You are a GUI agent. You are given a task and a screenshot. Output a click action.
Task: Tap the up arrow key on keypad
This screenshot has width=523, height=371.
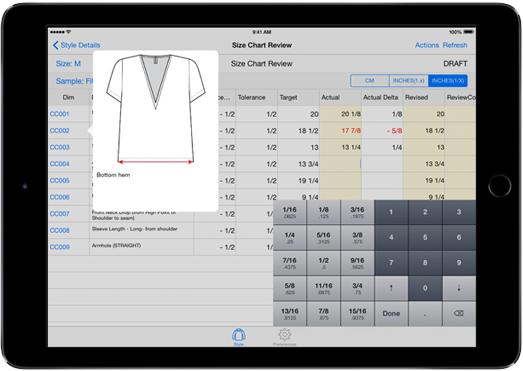391,288
